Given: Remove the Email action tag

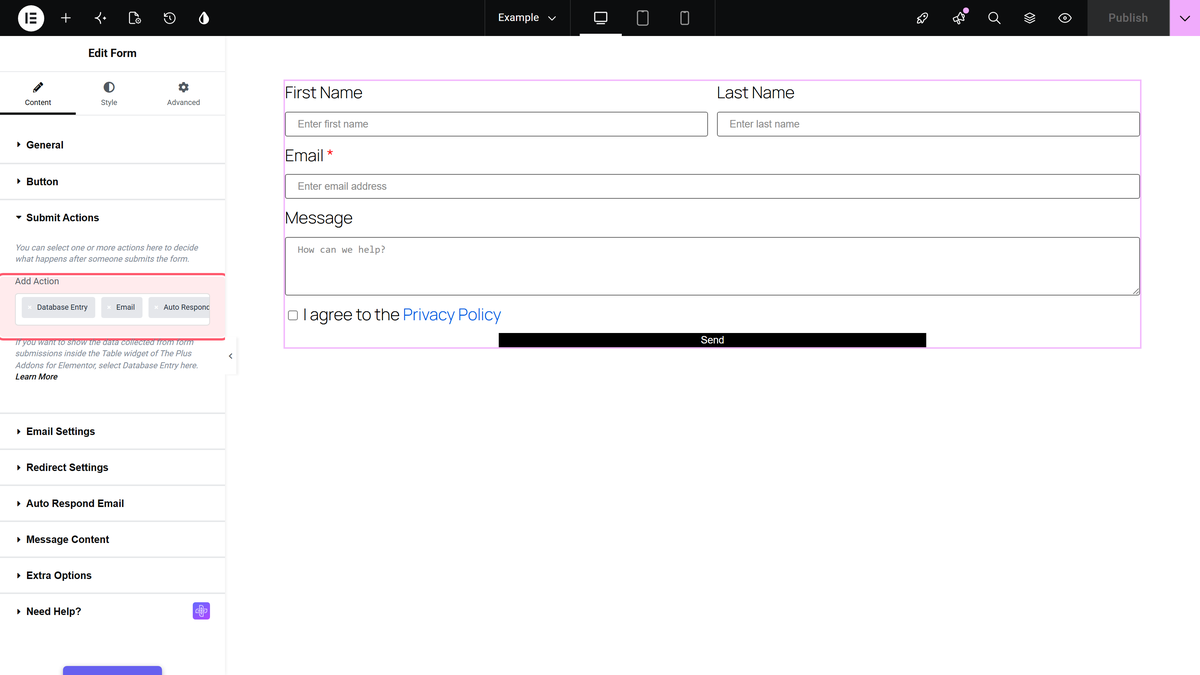Looking at the screenshot, I should pos(109,307).
